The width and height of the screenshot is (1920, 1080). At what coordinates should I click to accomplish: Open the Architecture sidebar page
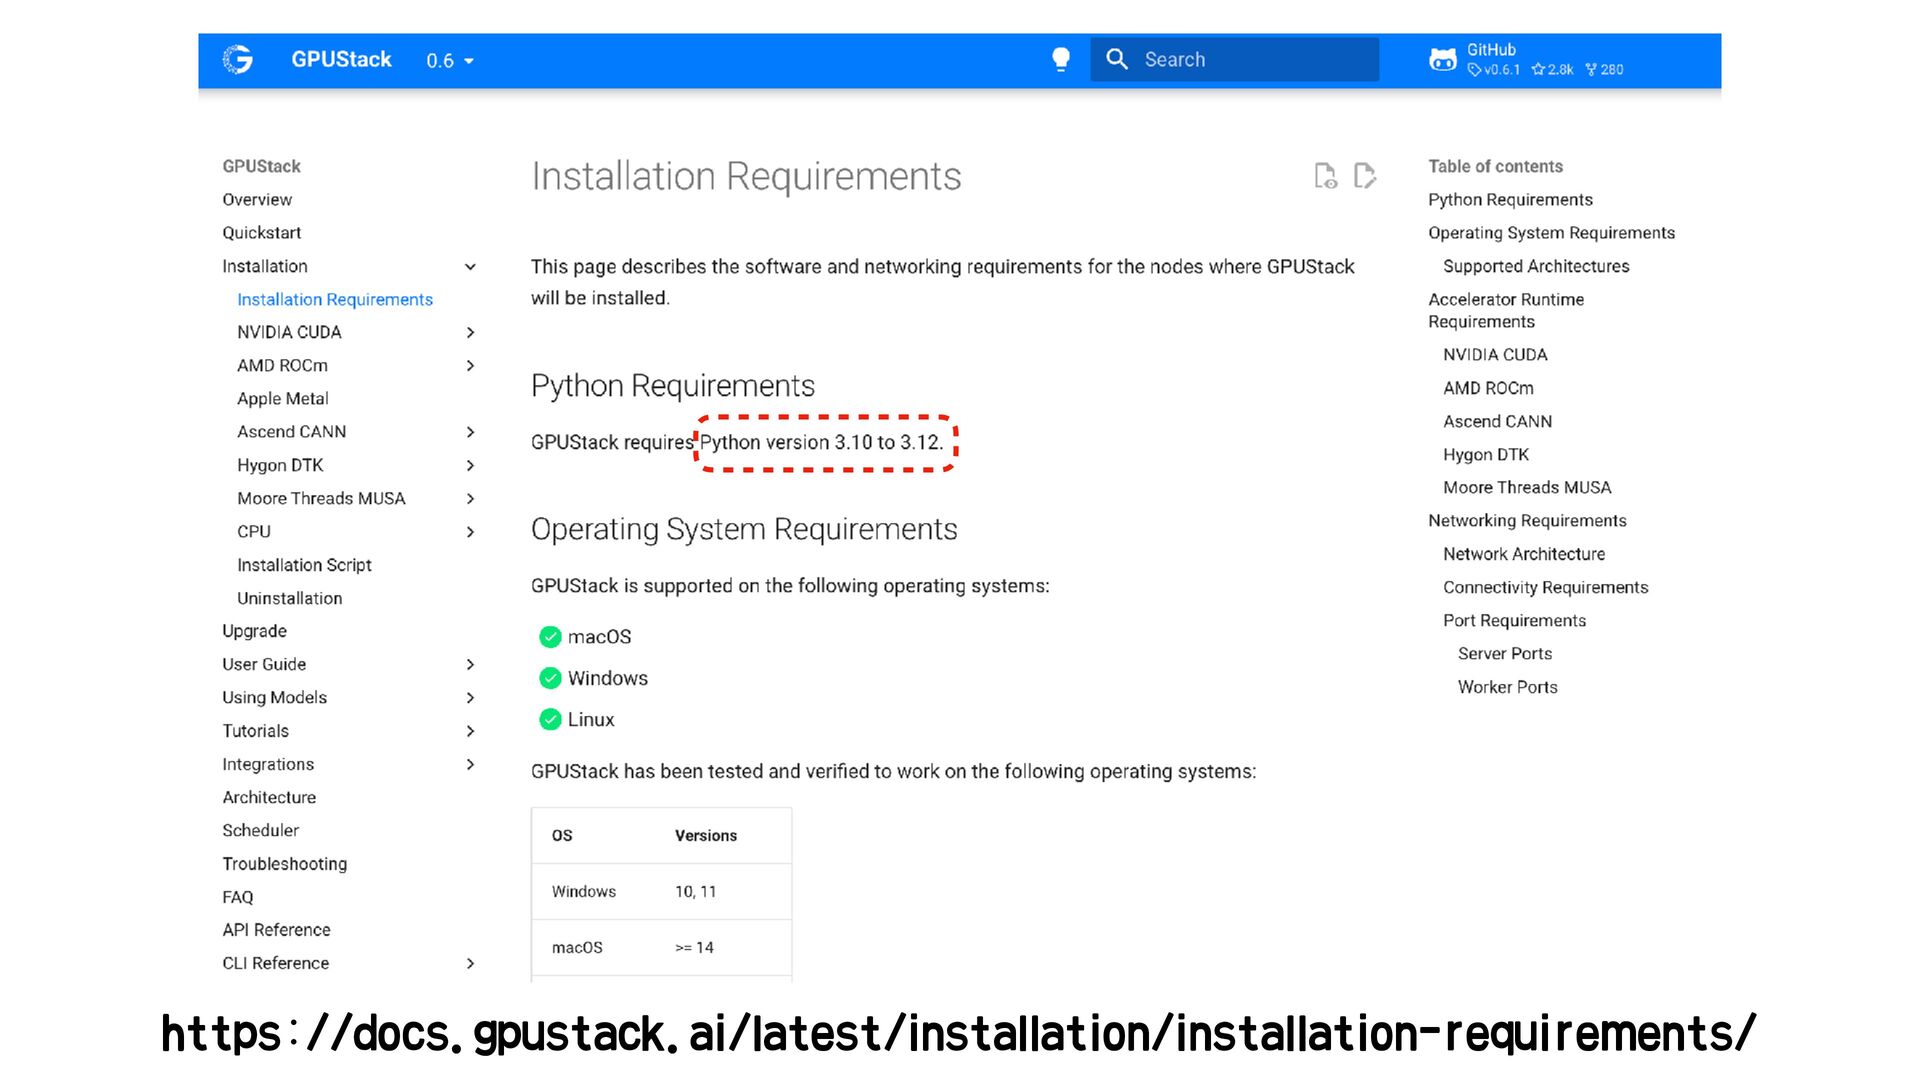269,797
